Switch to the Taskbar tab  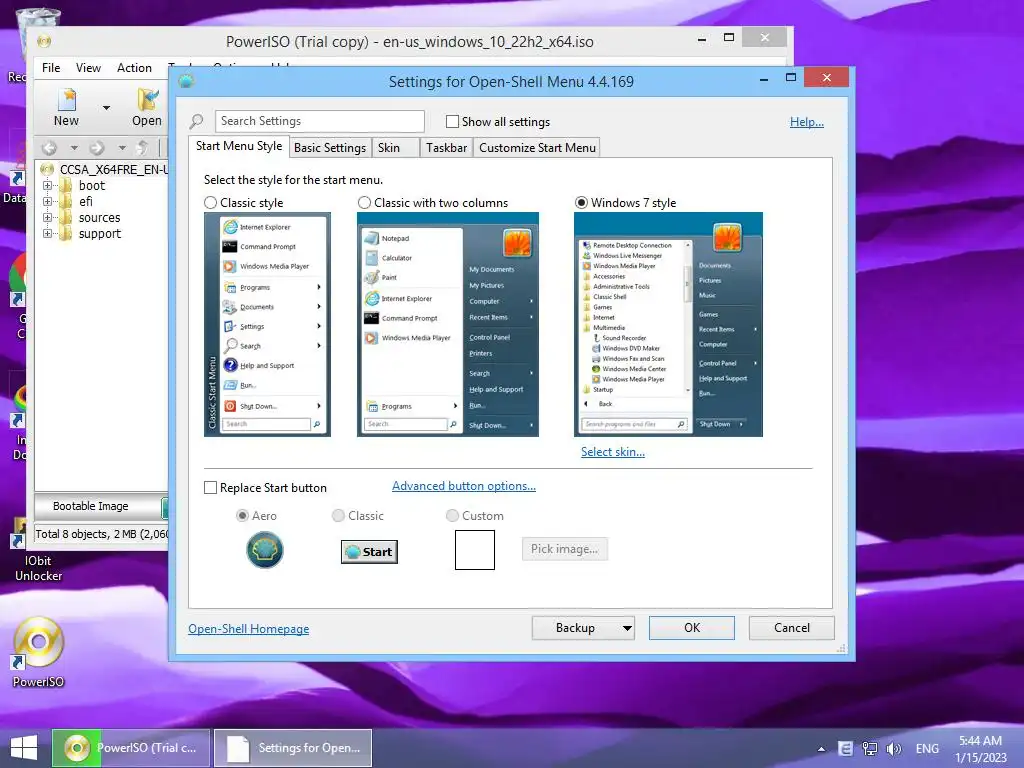click(447, 148)
